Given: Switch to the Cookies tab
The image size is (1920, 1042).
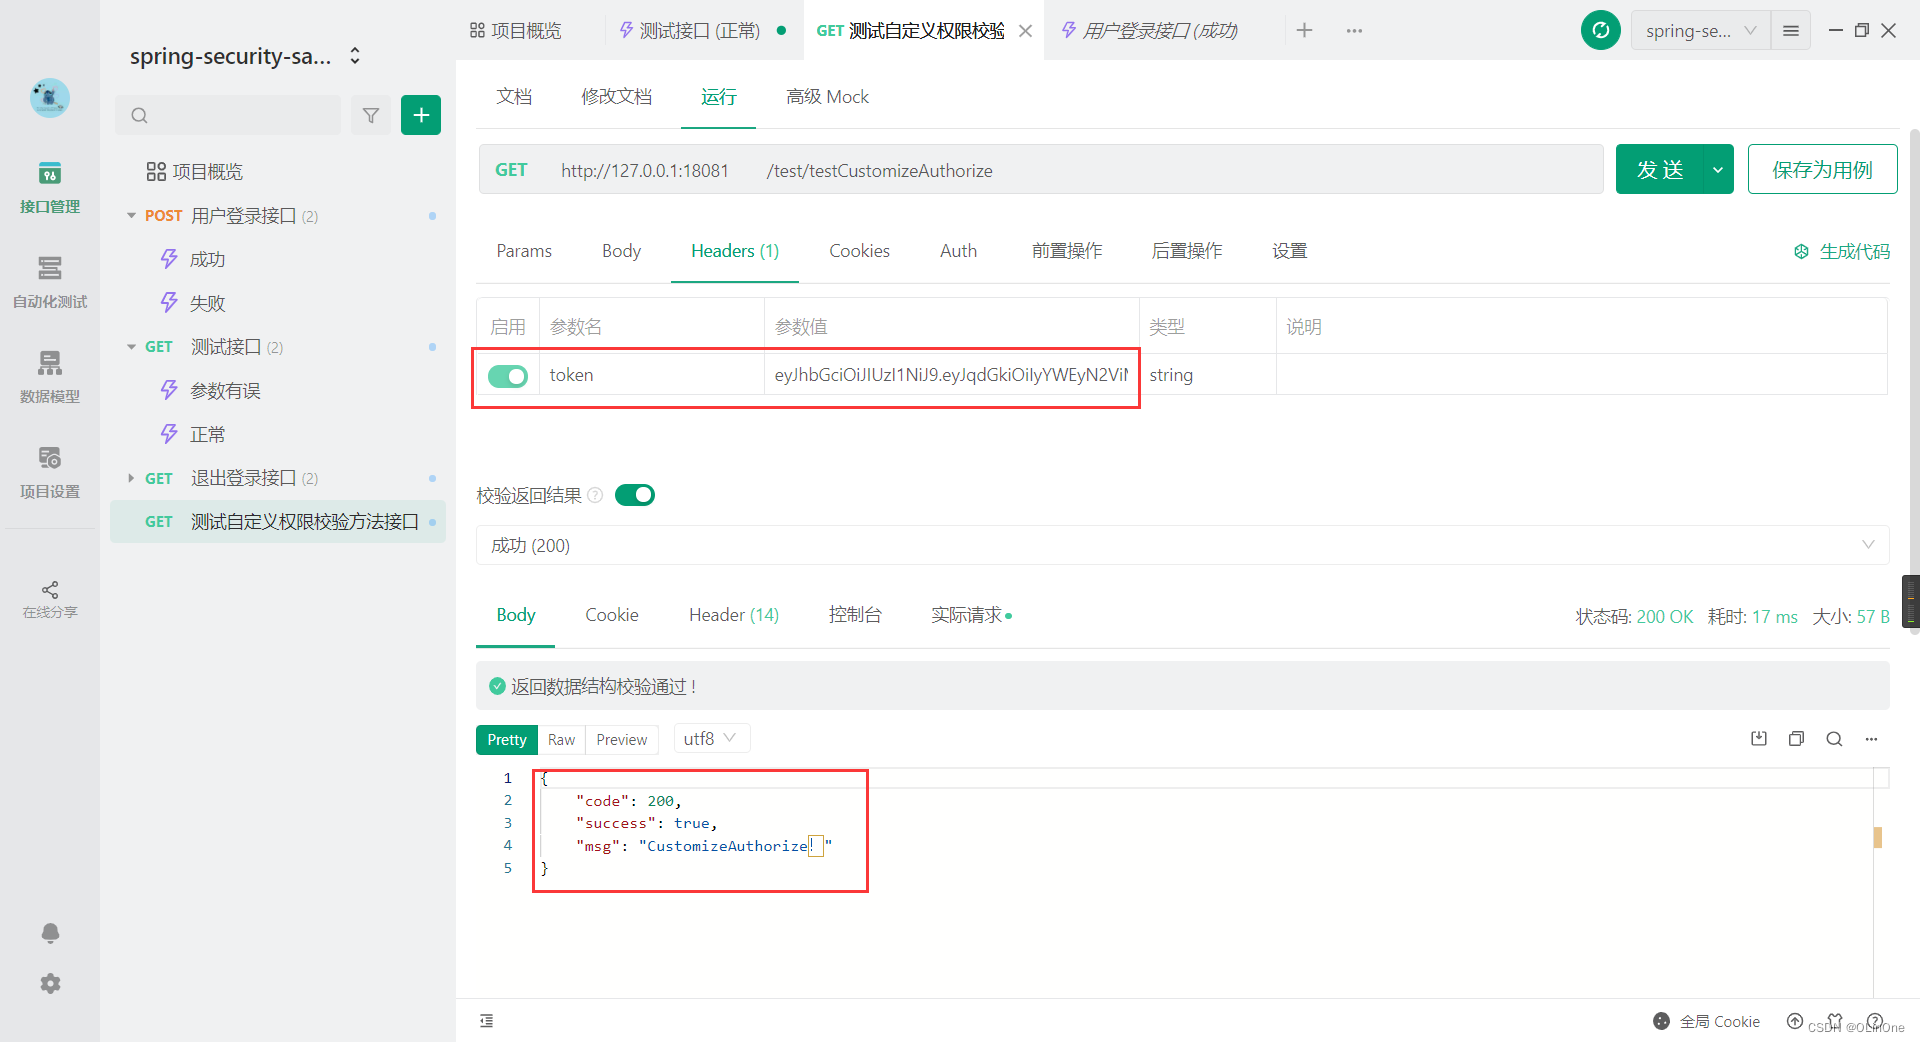Looking at the screenshot, I should coord(859,251).
